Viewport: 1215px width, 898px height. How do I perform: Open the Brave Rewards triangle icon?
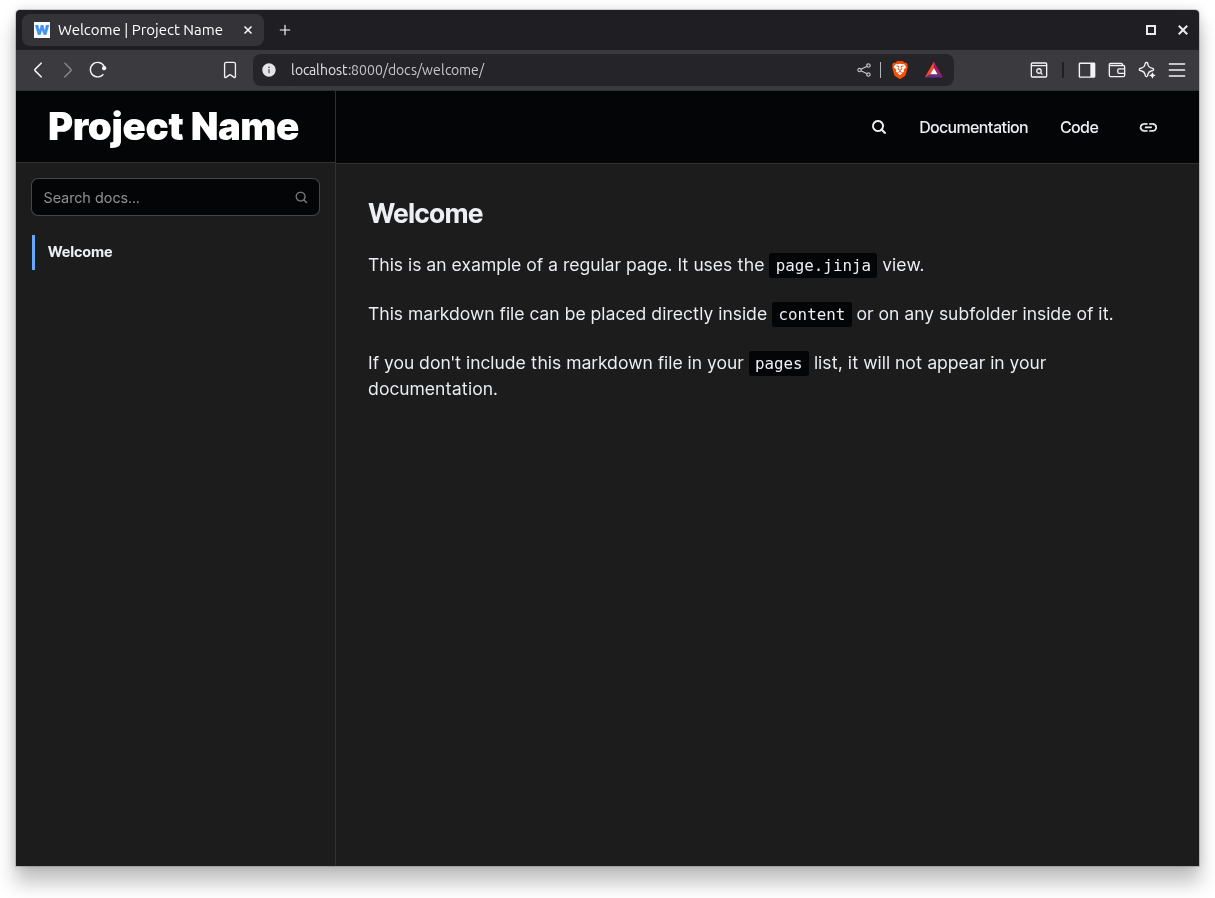pyautogui.click(x=933, y=70)
